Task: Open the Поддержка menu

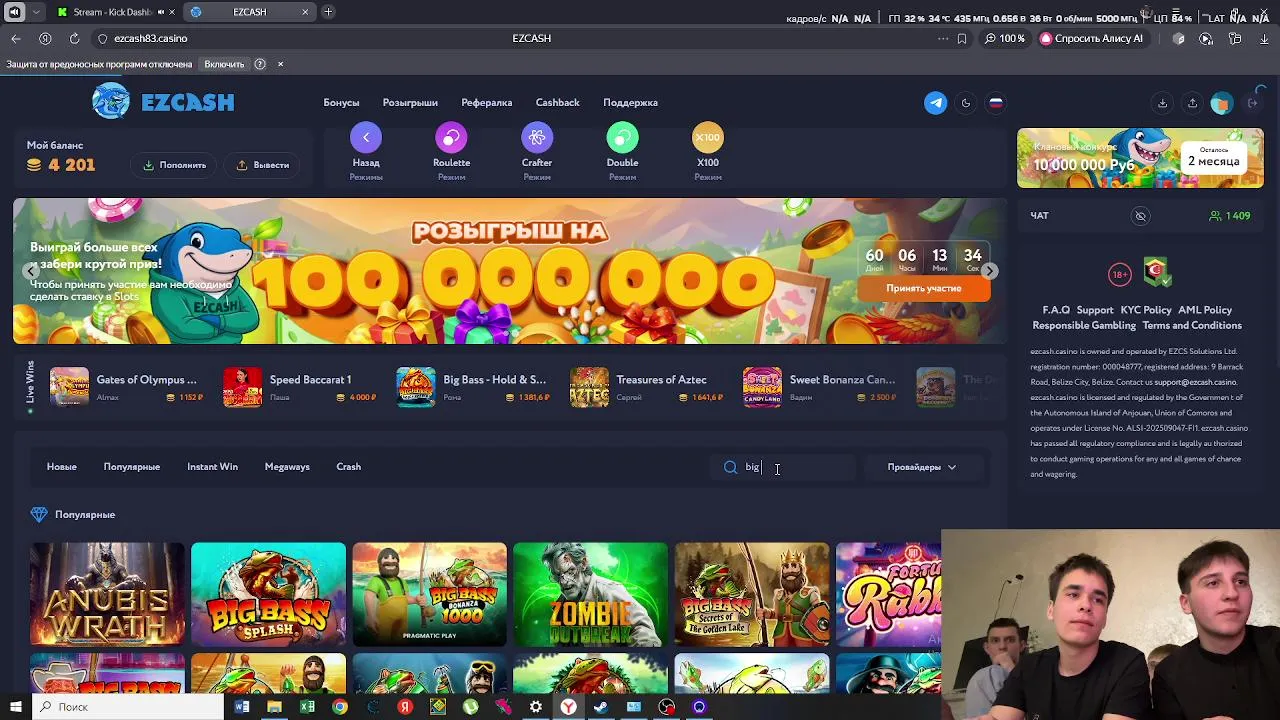Action: pyautogui.click(x=630, y=103)
